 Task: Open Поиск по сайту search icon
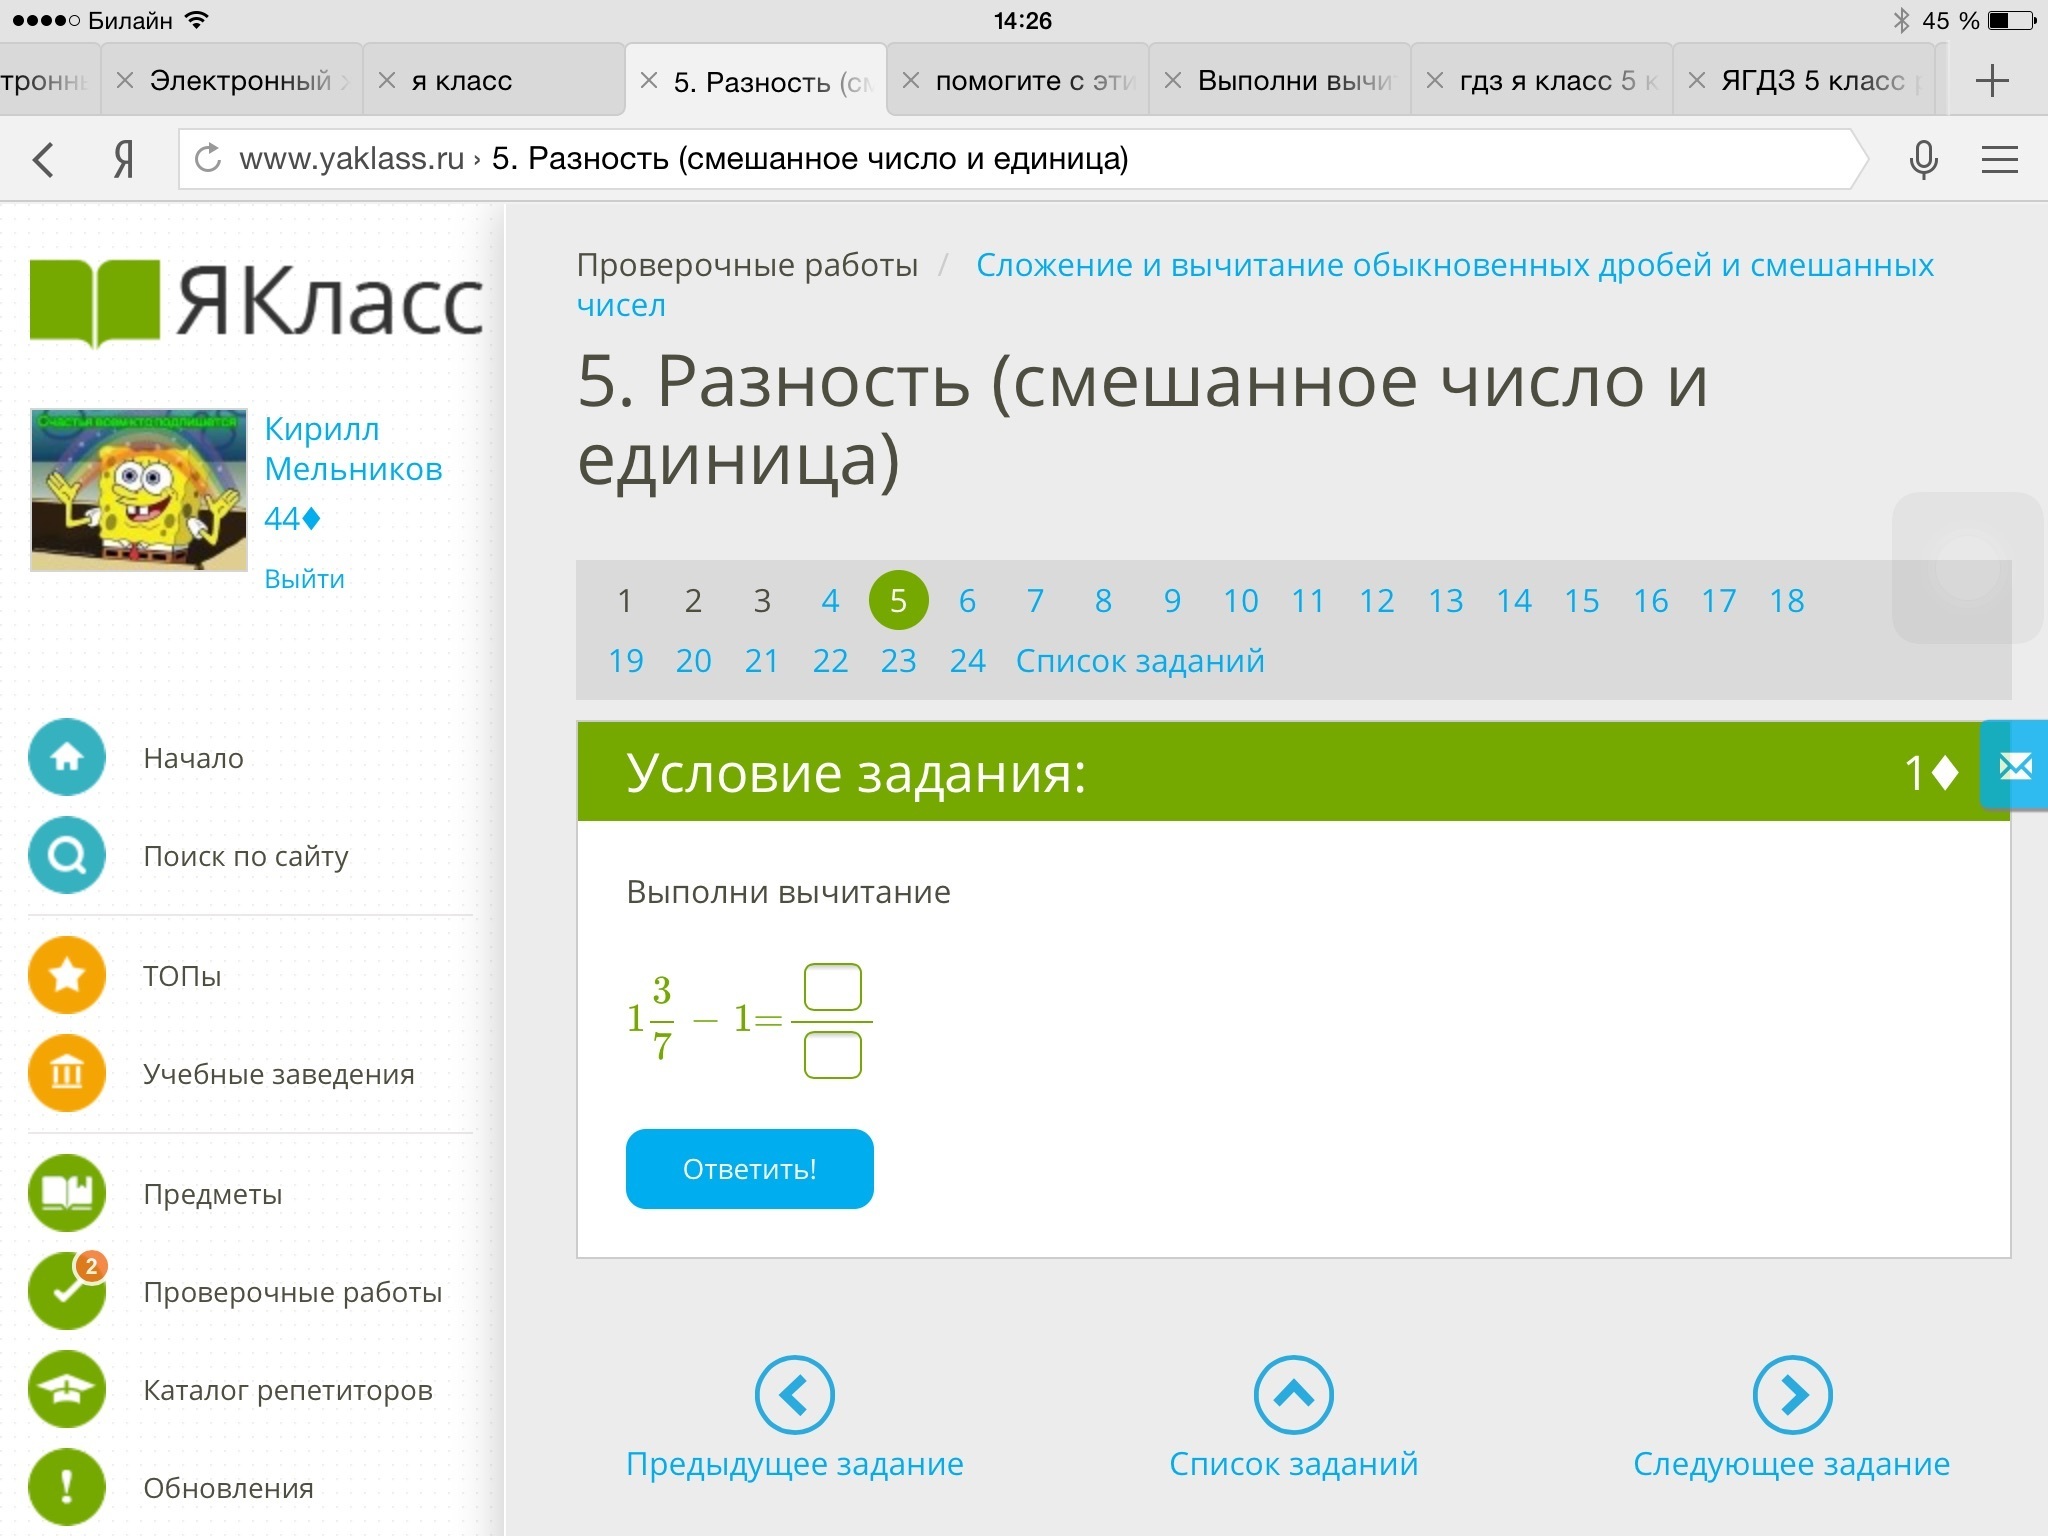[x=67, y=856]
